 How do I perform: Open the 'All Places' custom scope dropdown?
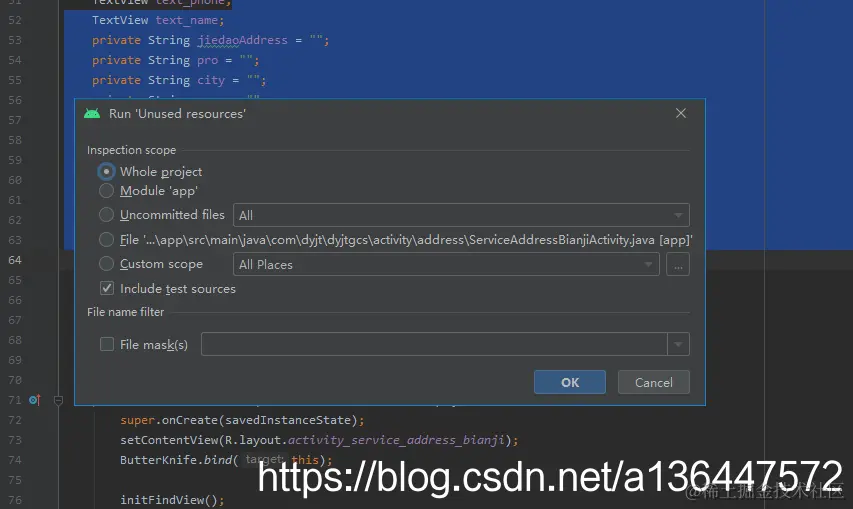tap(446, 265)
